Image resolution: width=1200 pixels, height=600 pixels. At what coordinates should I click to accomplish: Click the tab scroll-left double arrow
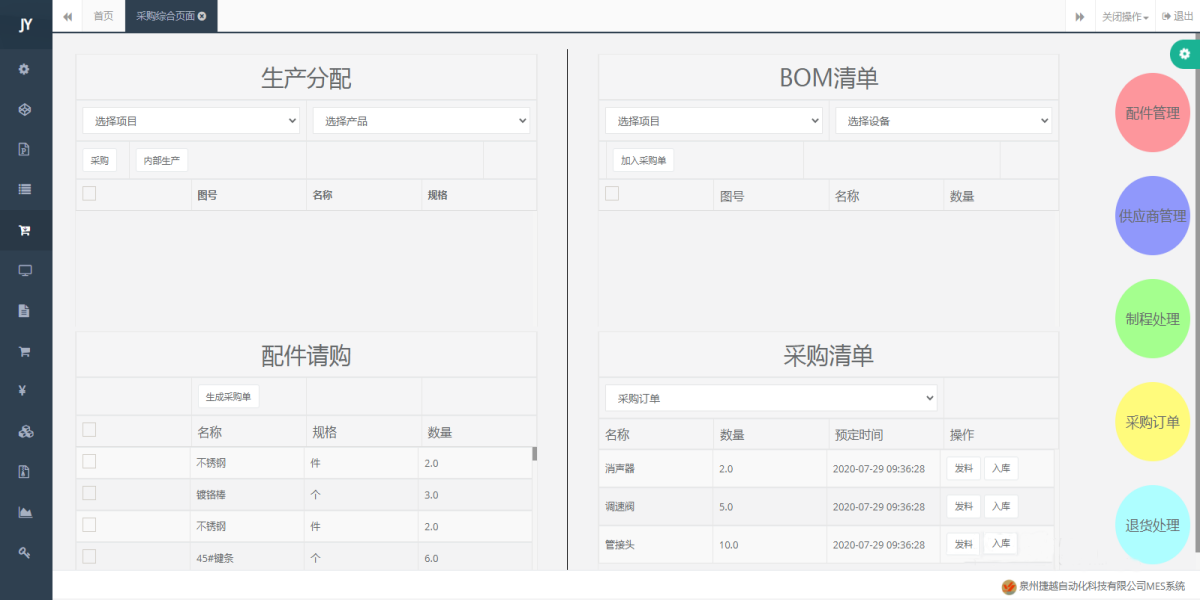(x=67, y=16)
